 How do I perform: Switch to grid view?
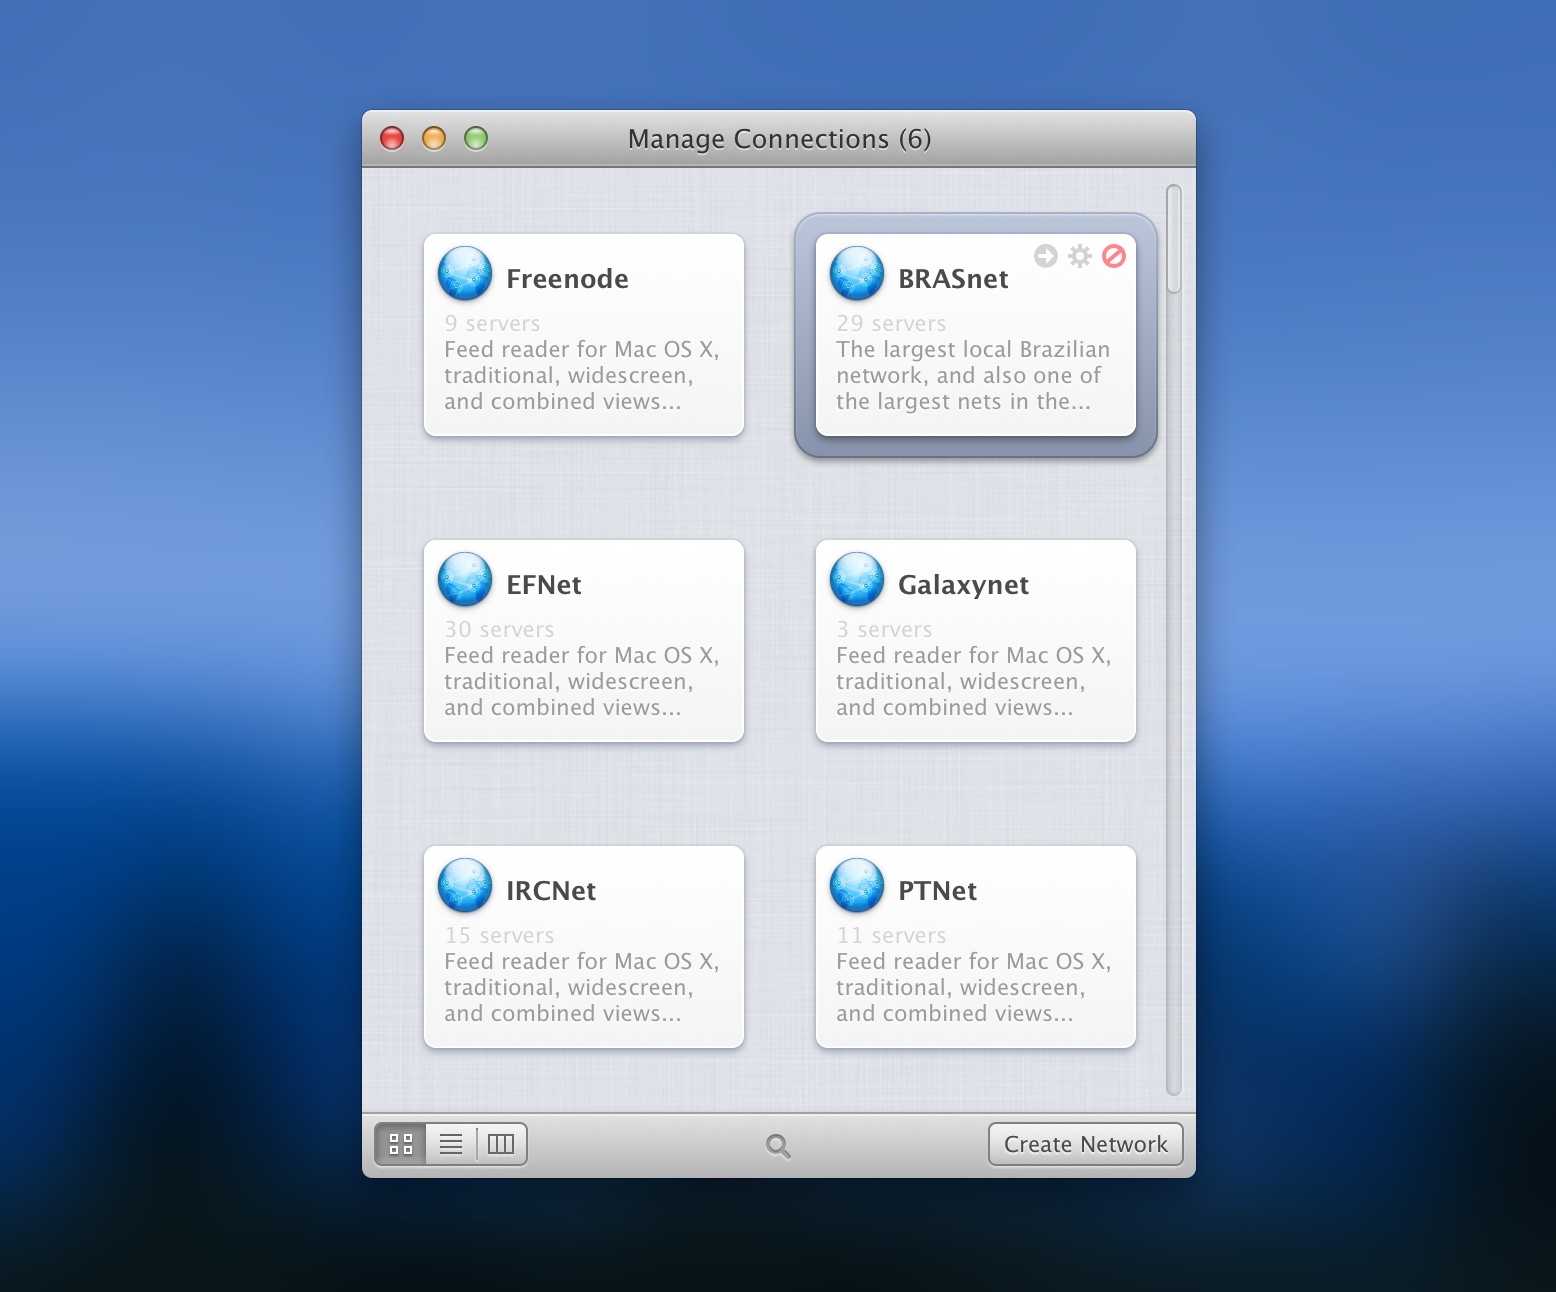401,1144
